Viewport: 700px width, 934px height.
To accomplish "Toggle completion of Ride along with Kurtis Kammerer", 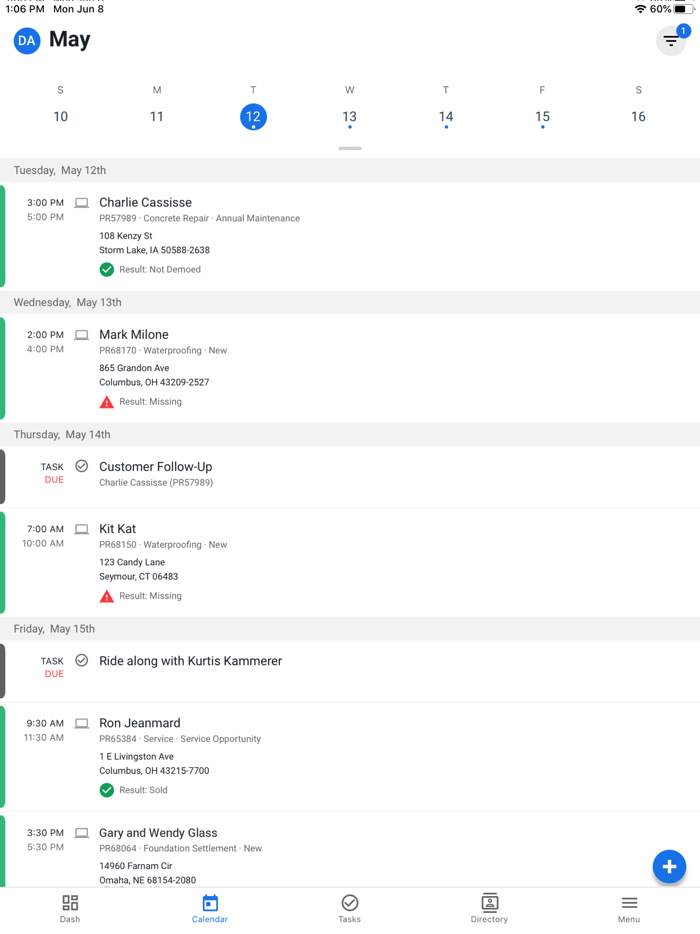I will pos(81,661).
